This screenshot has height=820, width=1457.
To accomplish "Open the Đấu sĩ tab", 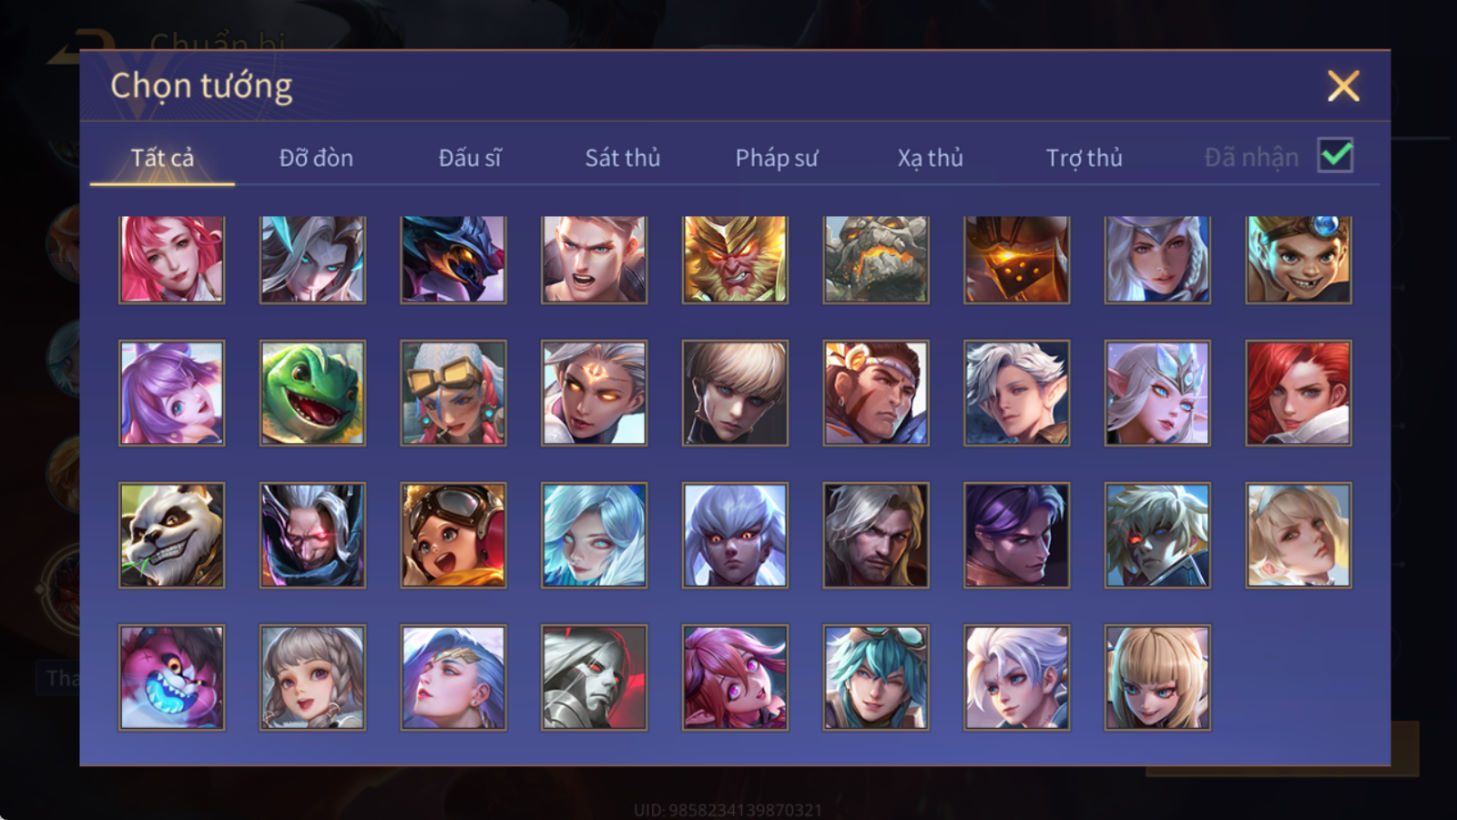I will (469, 158).
